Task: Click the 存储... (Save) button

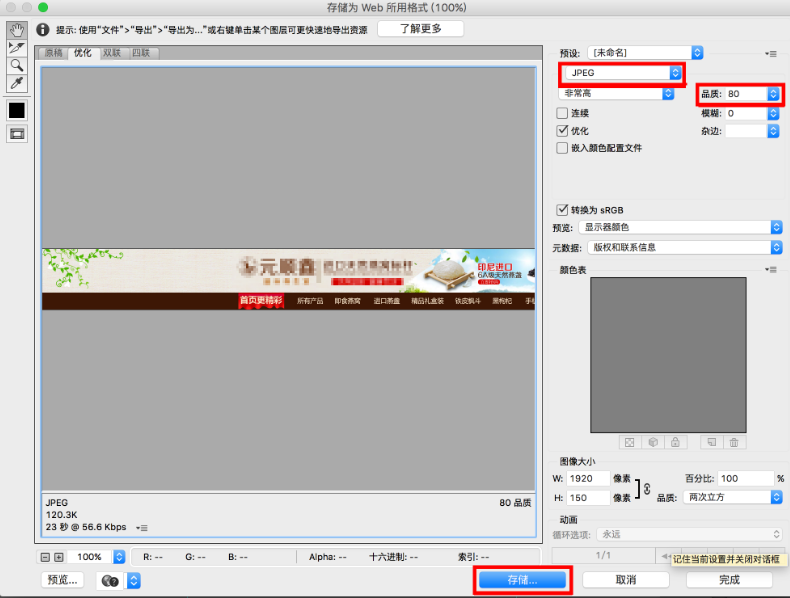Action: pyautogui.click(x=522, y=579)
